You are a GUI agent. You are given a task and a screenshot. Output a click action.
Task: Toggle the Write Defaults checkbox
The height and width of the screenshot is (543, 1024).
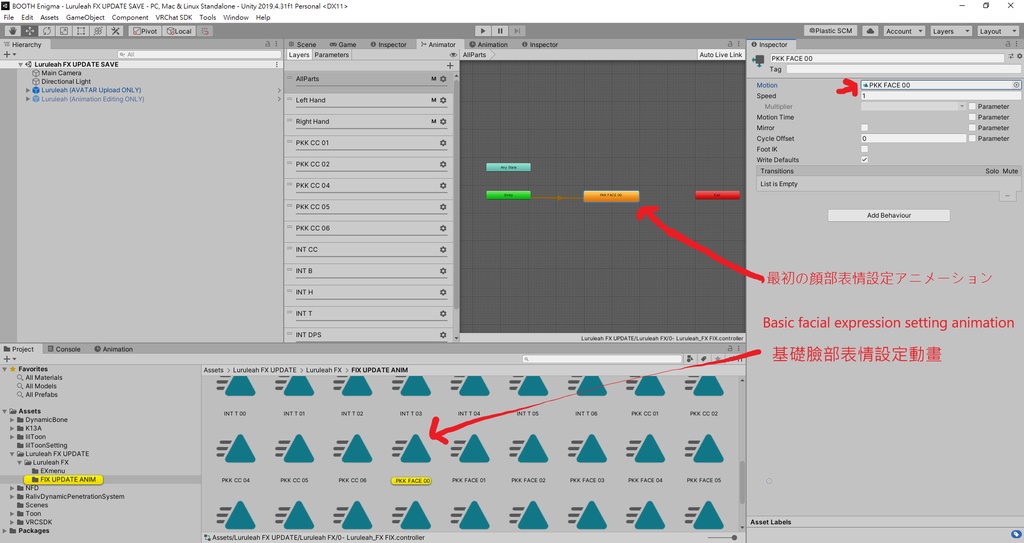click(x=864, y=159)
